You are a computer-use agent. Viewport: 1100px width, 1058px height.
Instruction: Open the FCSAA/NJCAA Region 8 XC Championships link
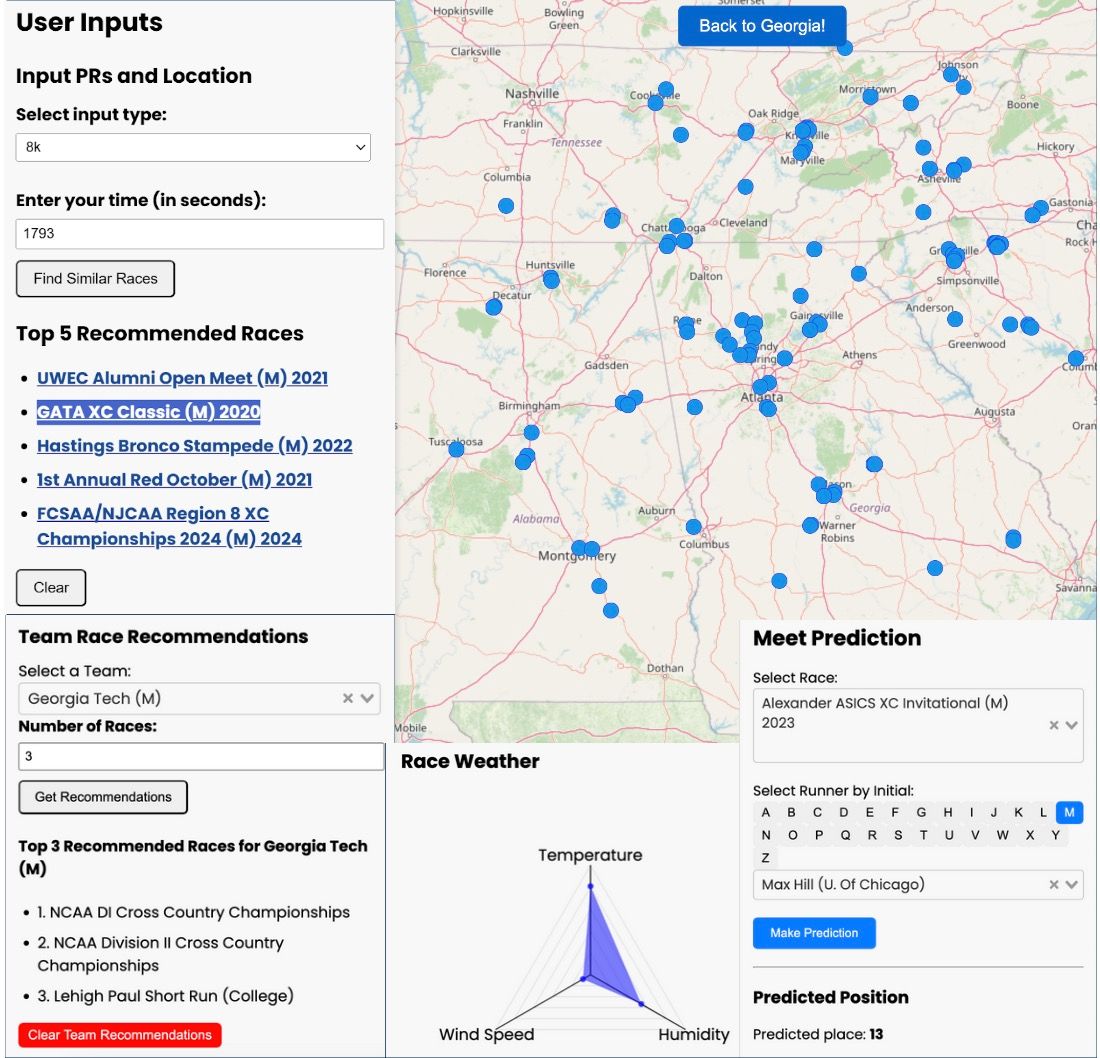click(x=169, y=526)
